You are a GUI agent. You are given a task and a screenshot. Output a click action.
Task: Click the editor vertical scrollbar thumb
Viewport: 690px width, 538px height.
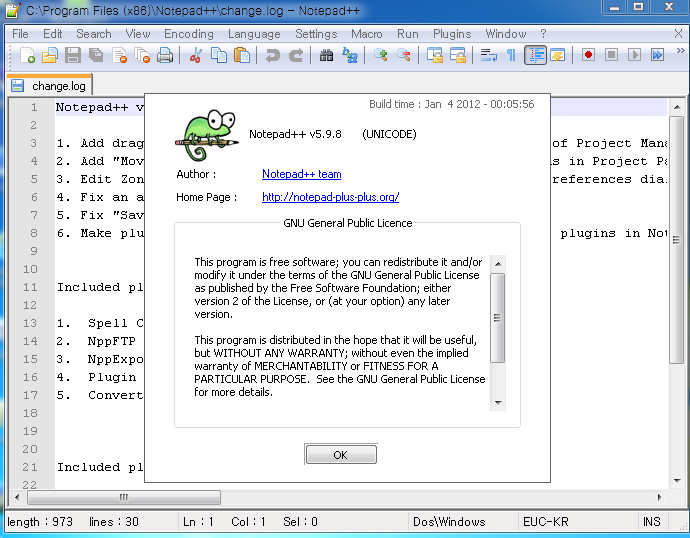click(677, 240)
